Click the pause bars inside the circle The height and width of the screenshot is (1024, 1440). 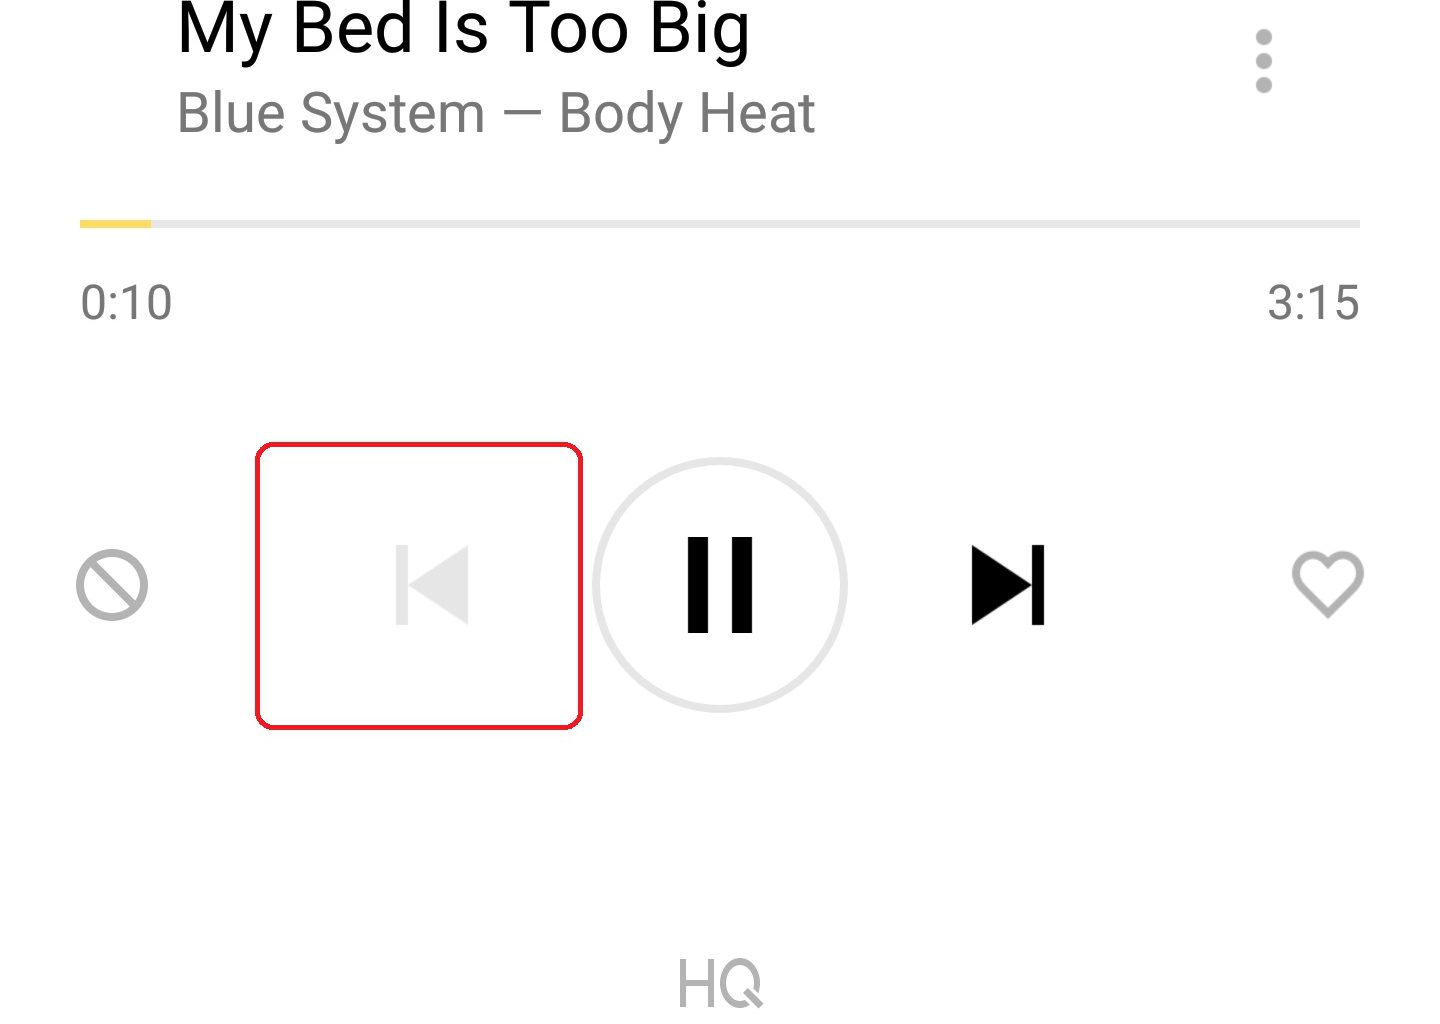pyautogui.click(x=720, y=585)
